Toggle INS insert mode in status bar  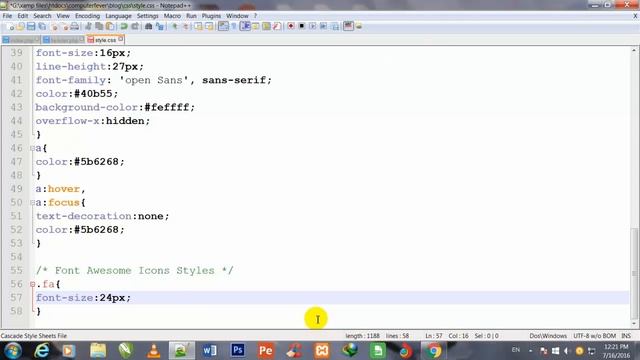[x=626, y=336]
